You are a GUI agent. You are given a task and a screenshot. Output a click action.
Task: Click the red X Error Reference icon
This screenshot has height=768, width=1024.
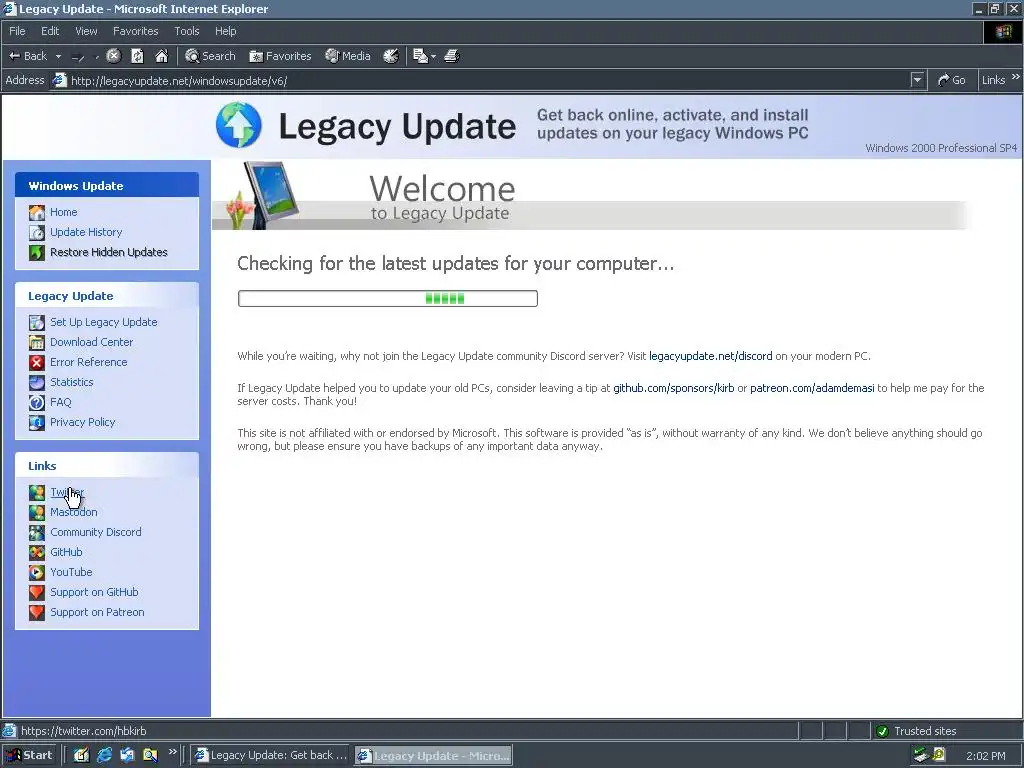pyautogui.click(x=37, y=362)
